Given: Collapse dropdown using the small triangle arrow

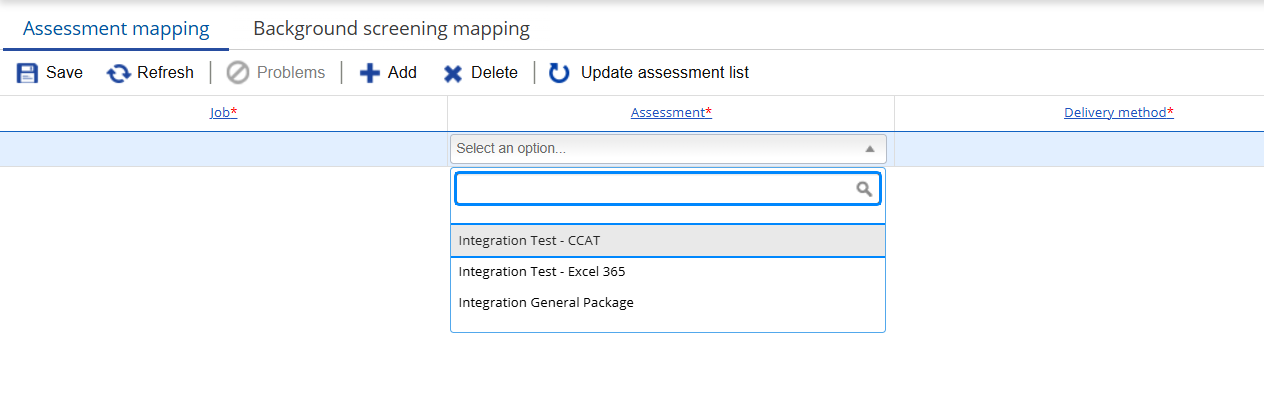Looking at the screenshot, I should pyautogui.click(x=869, y=149).
